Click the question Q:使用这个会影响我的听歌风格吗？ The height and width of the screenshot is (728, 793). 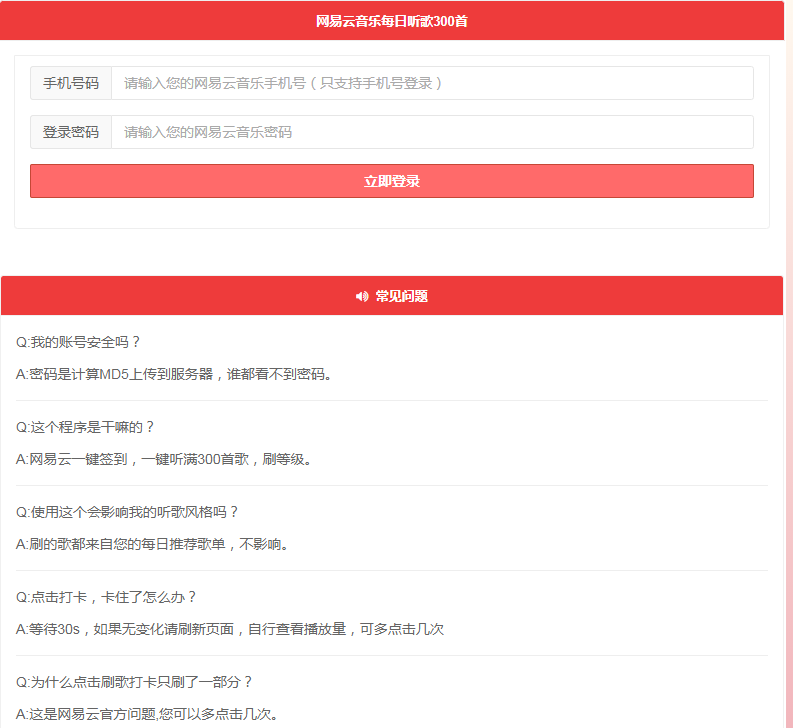point(127,512)
